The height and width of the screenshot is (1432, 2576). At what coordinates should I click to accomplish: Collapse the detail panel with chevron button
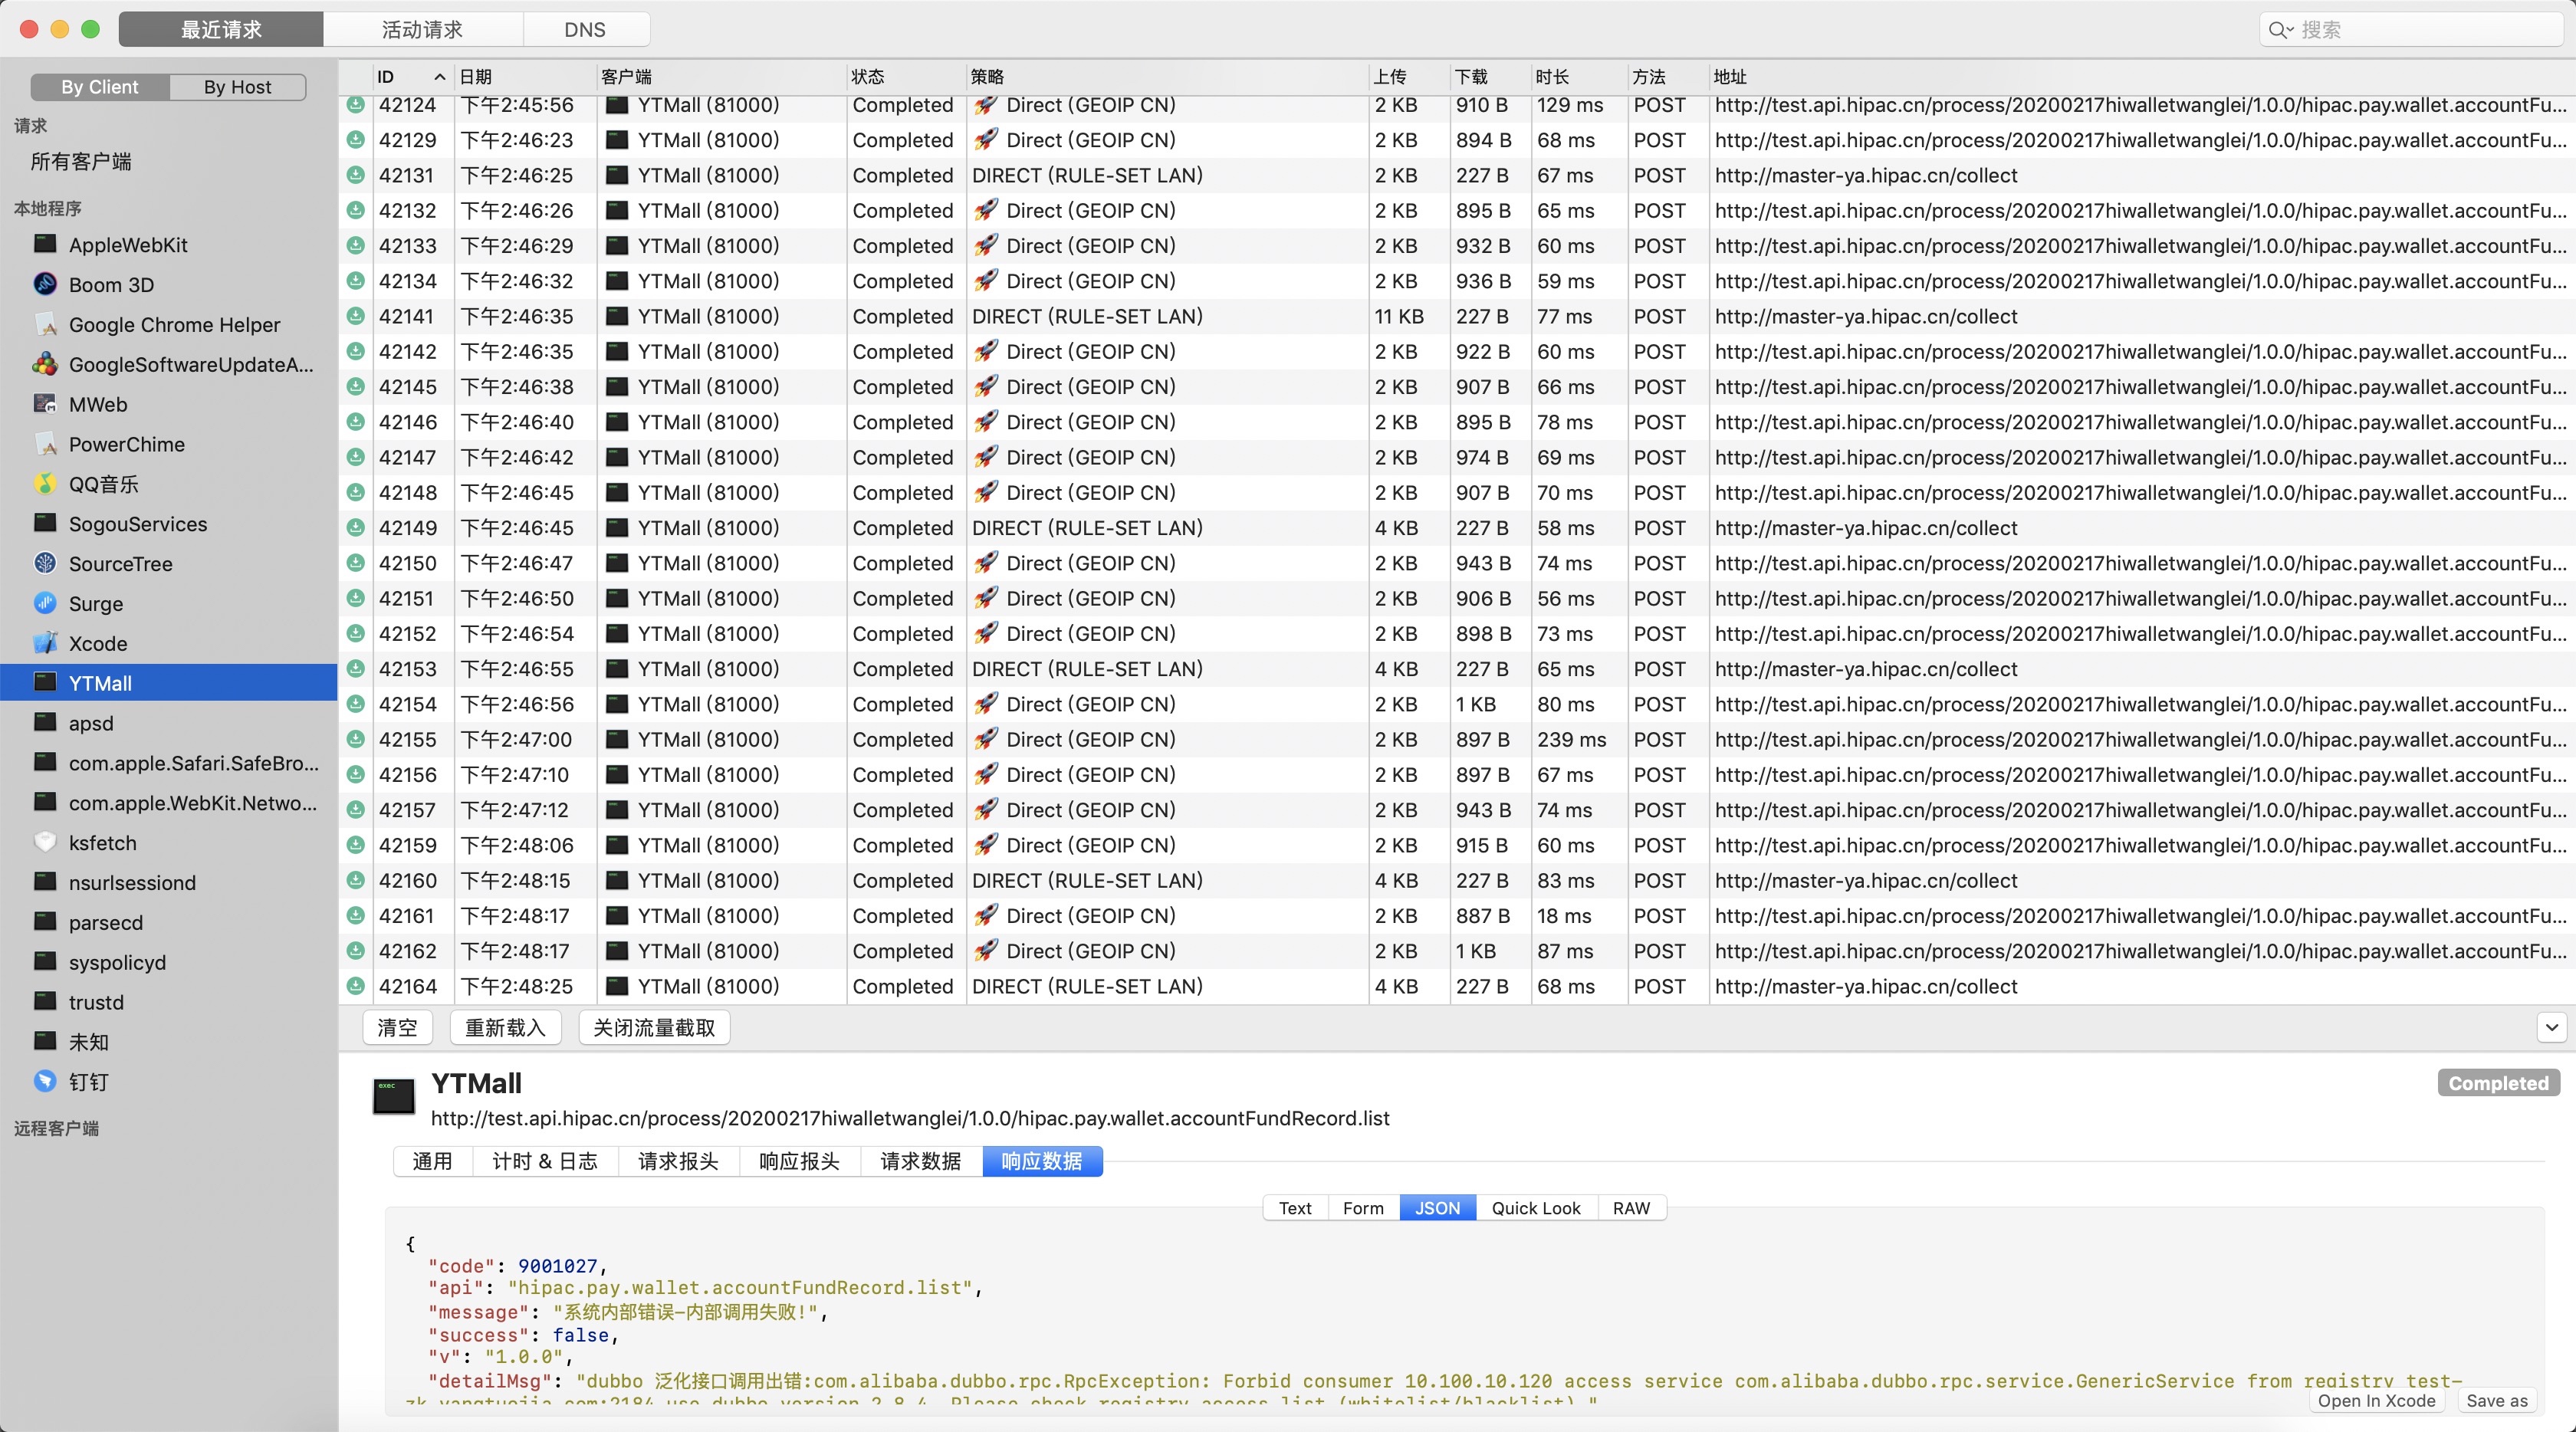tap(2551, 1027)
